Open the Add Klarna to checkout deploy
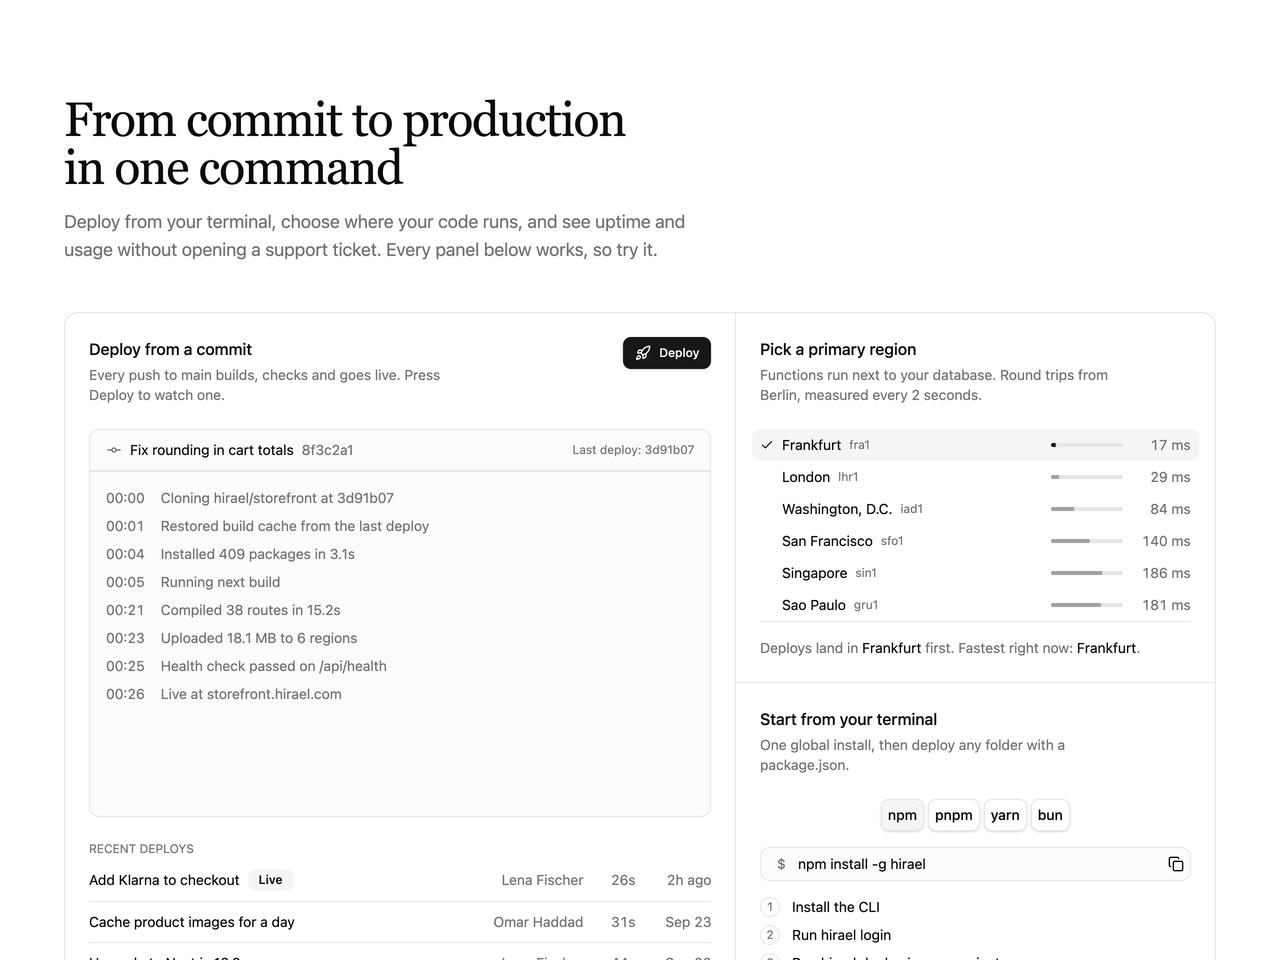 [400, 880]
